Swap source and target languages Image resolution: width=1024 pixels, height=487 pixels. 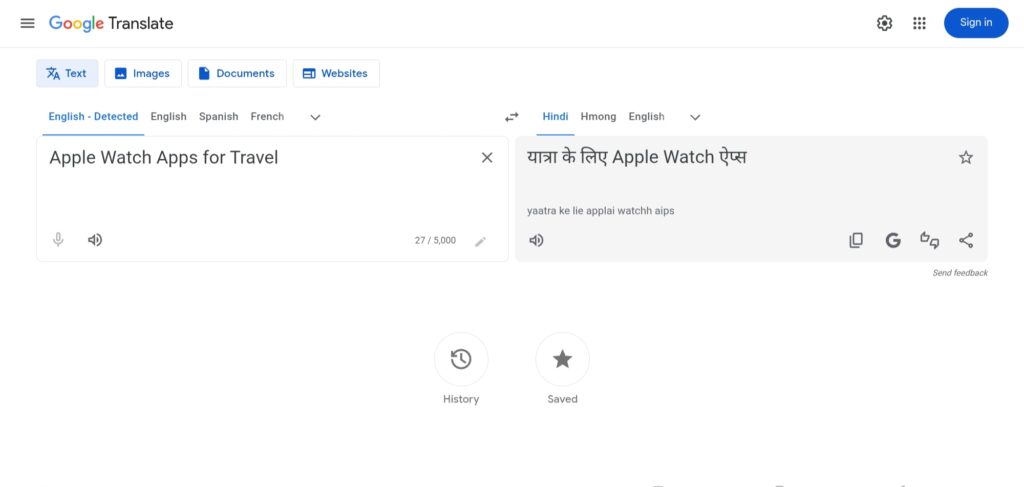coord(511,117)
